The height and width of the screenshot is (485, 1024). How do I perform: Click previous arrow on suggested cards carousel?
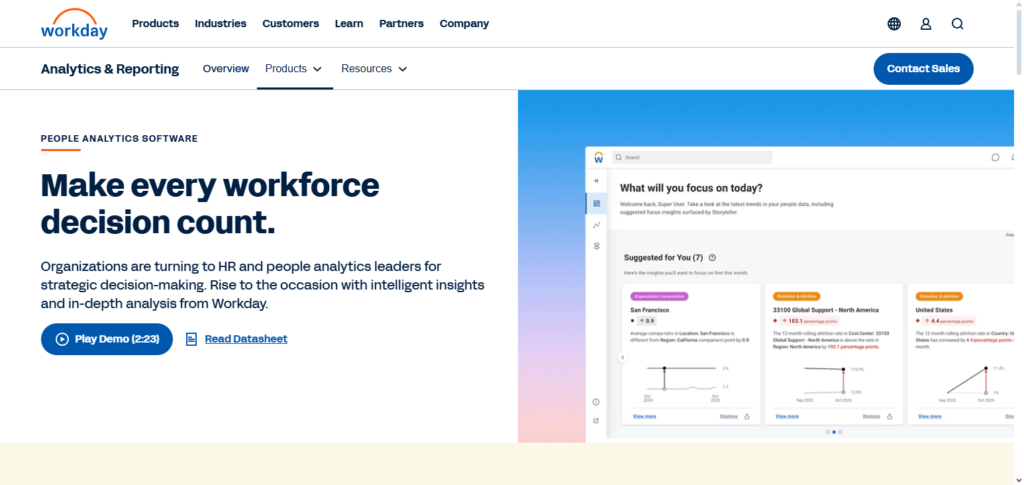(622, 358)
